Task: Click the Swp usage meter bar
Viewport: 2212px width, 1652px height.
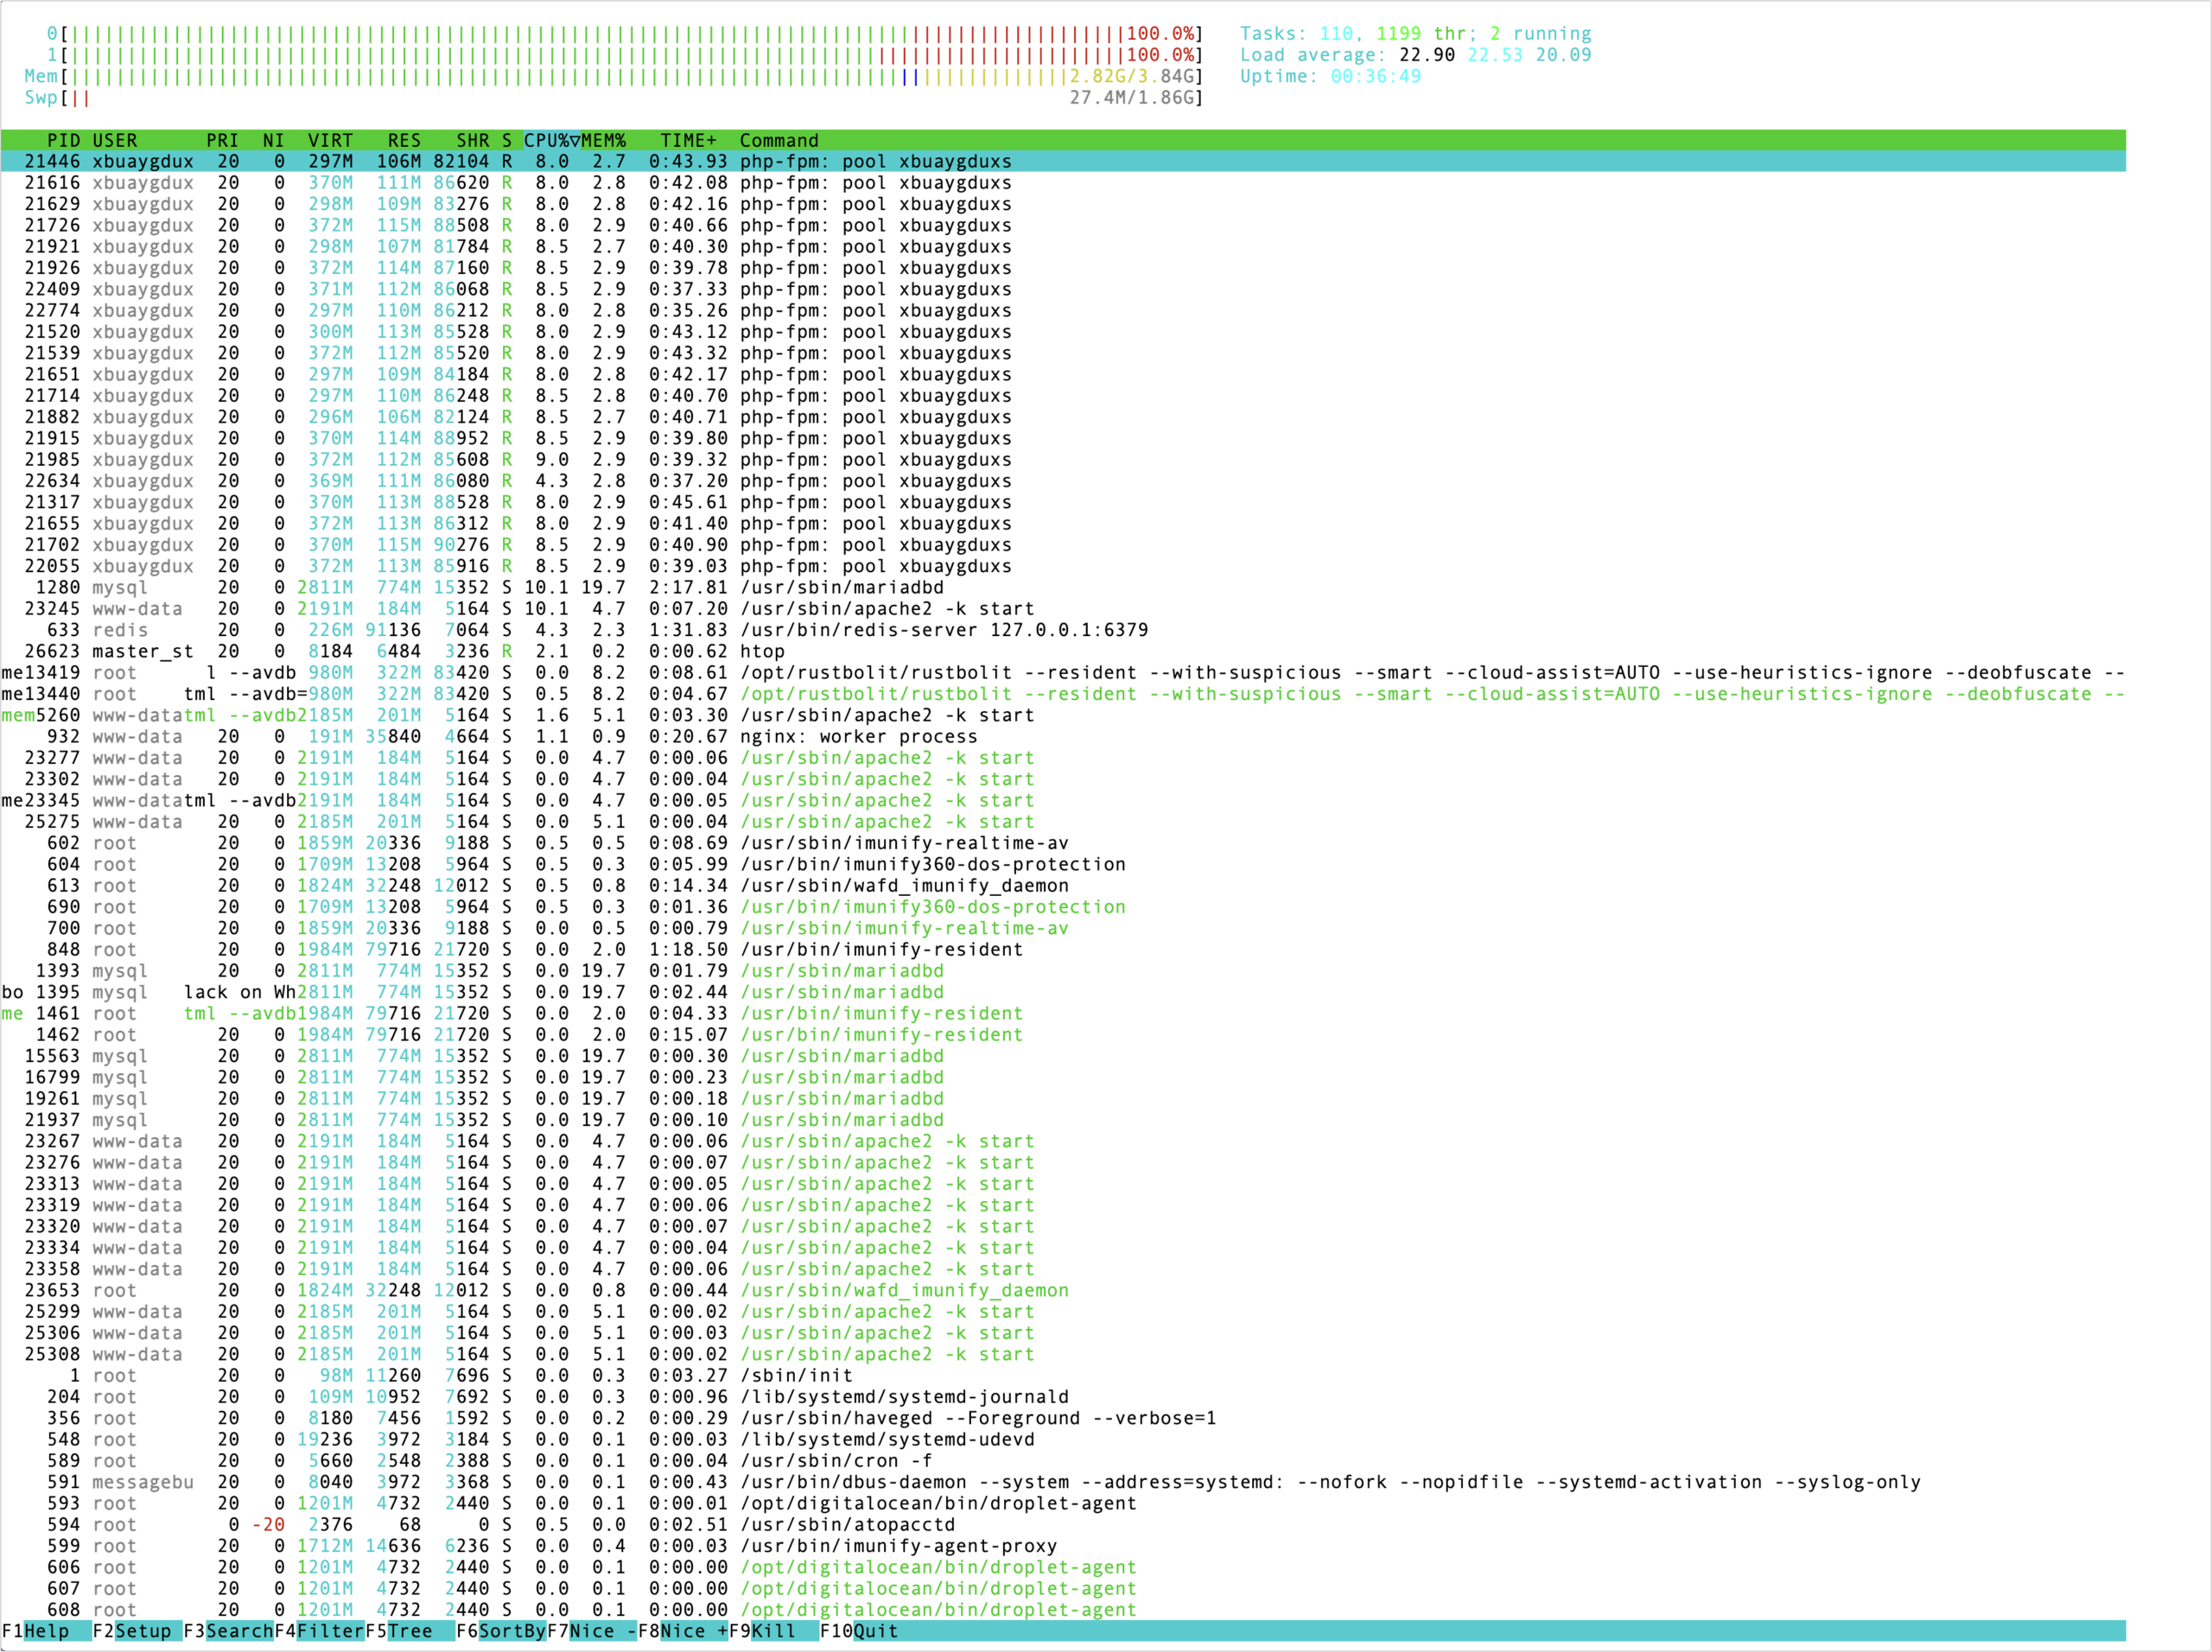Action: pyautogui.click(x=614, y=97)
